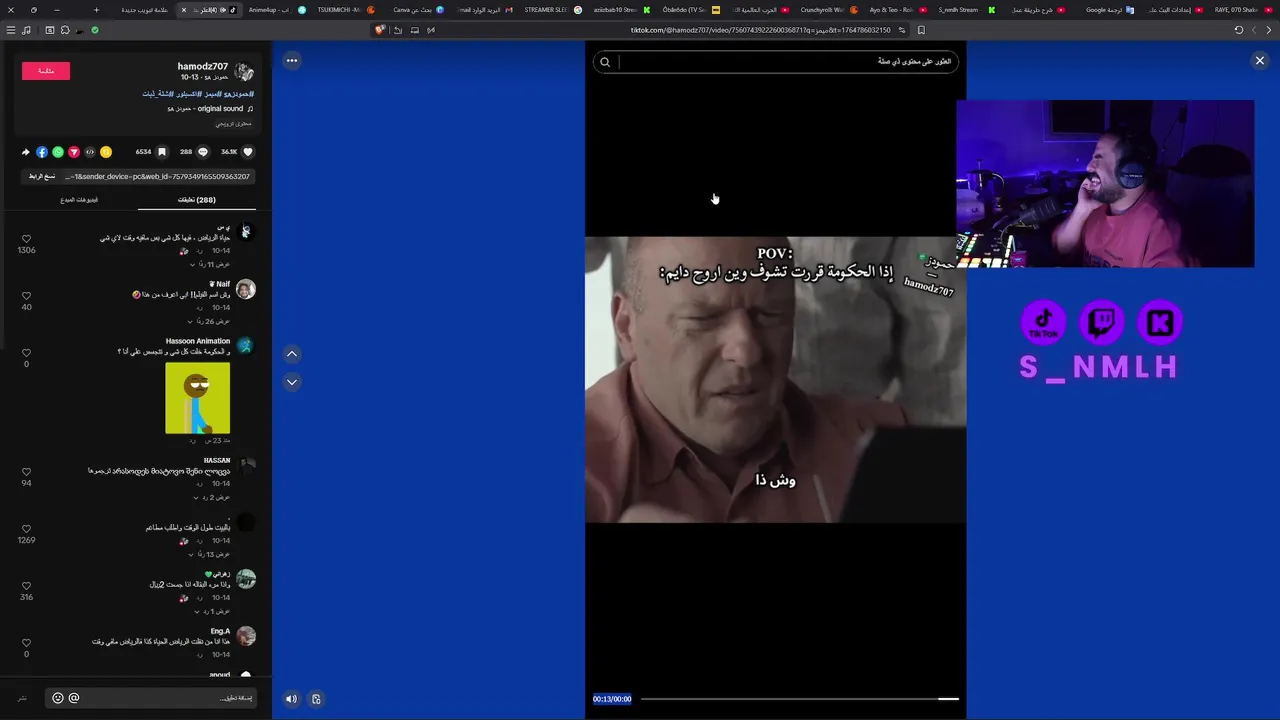Reload the page with the refresh icon
This screenshot has height=720, width=1280.
click(x=1239, y=30)
